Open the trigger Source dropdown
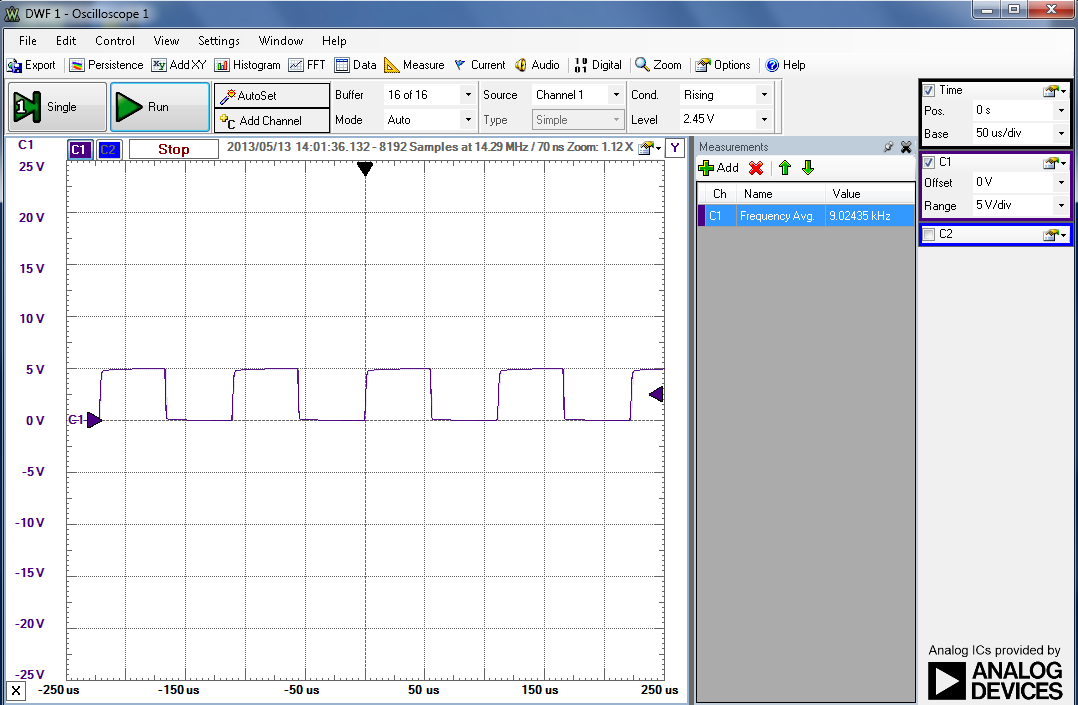 [x=614, y=94]
